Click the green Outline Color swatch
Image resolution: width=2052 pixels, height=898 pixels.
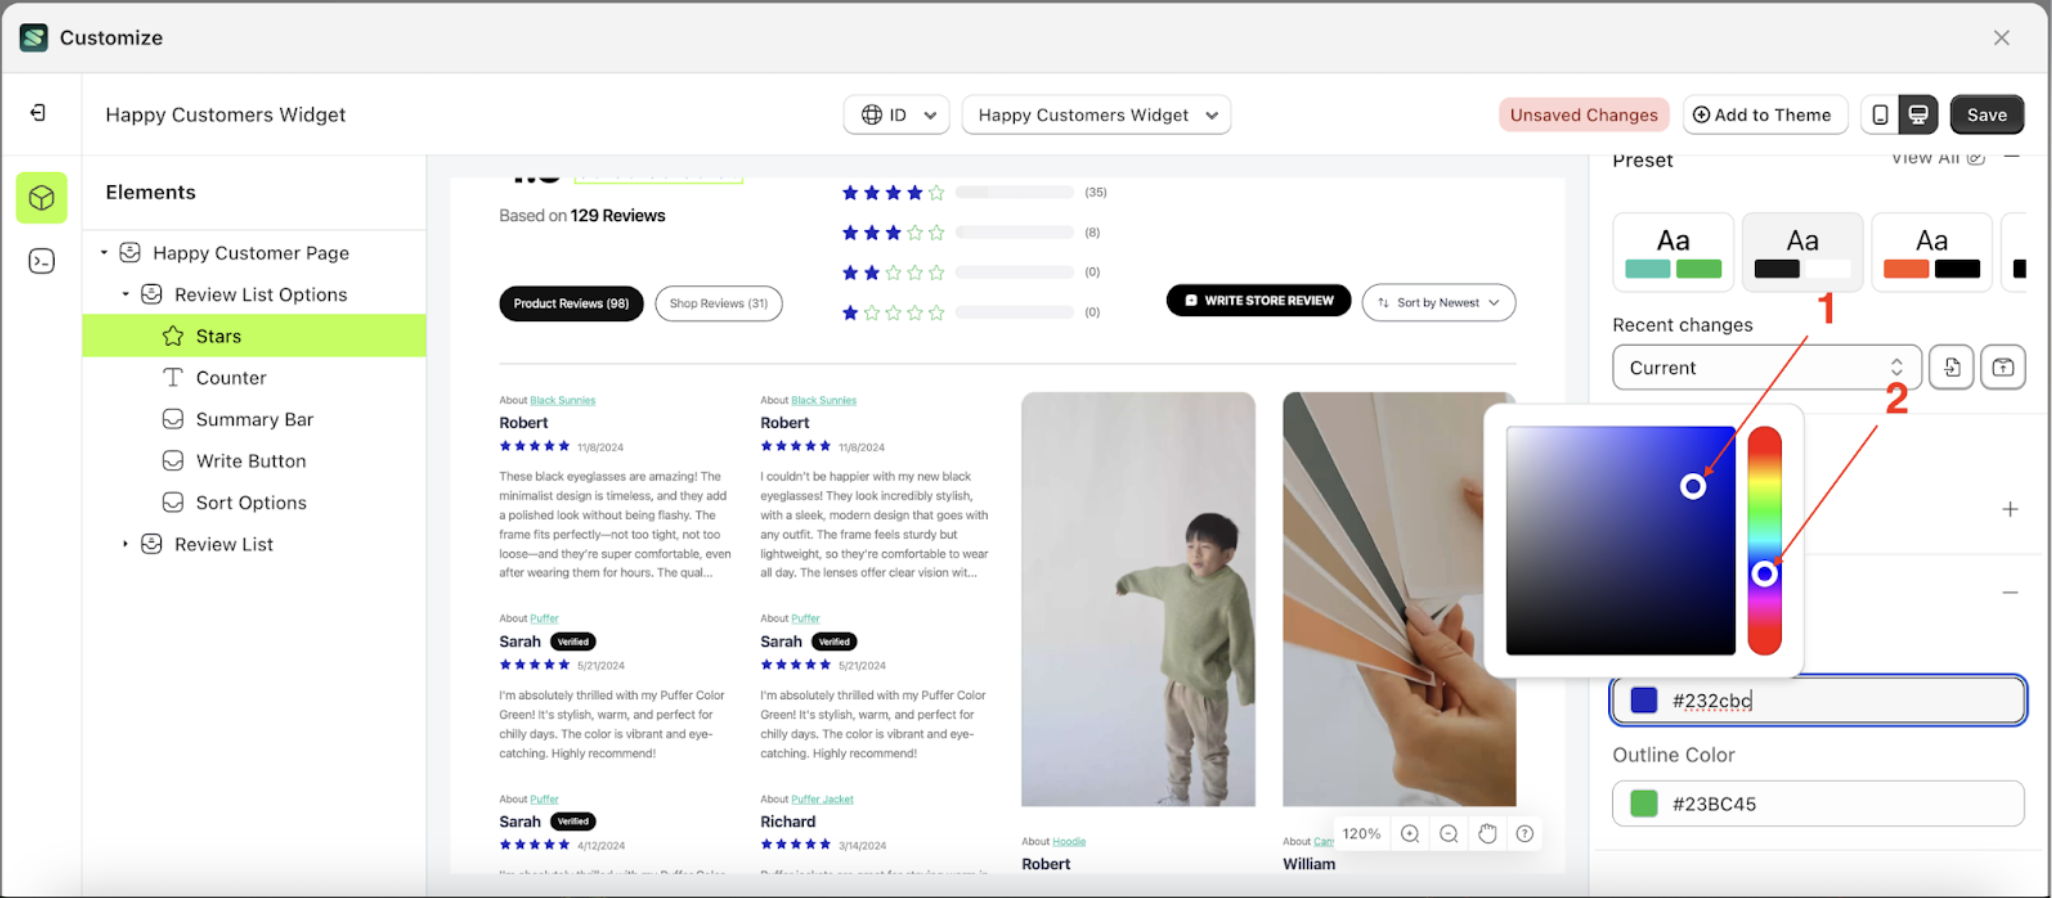coord(1643,804)
